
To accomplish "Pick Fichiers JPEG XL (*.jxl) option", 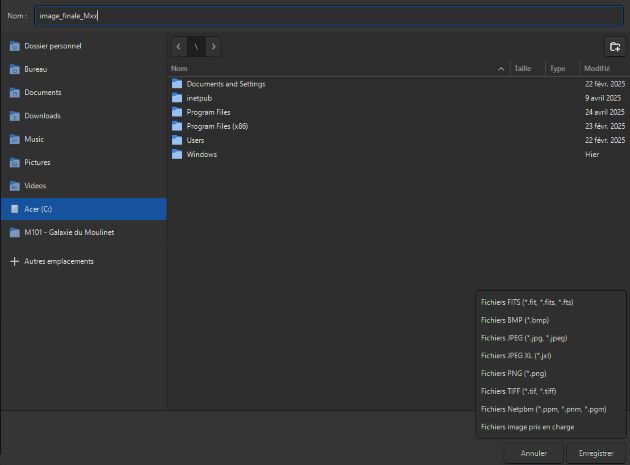I will tap(516, 355).
